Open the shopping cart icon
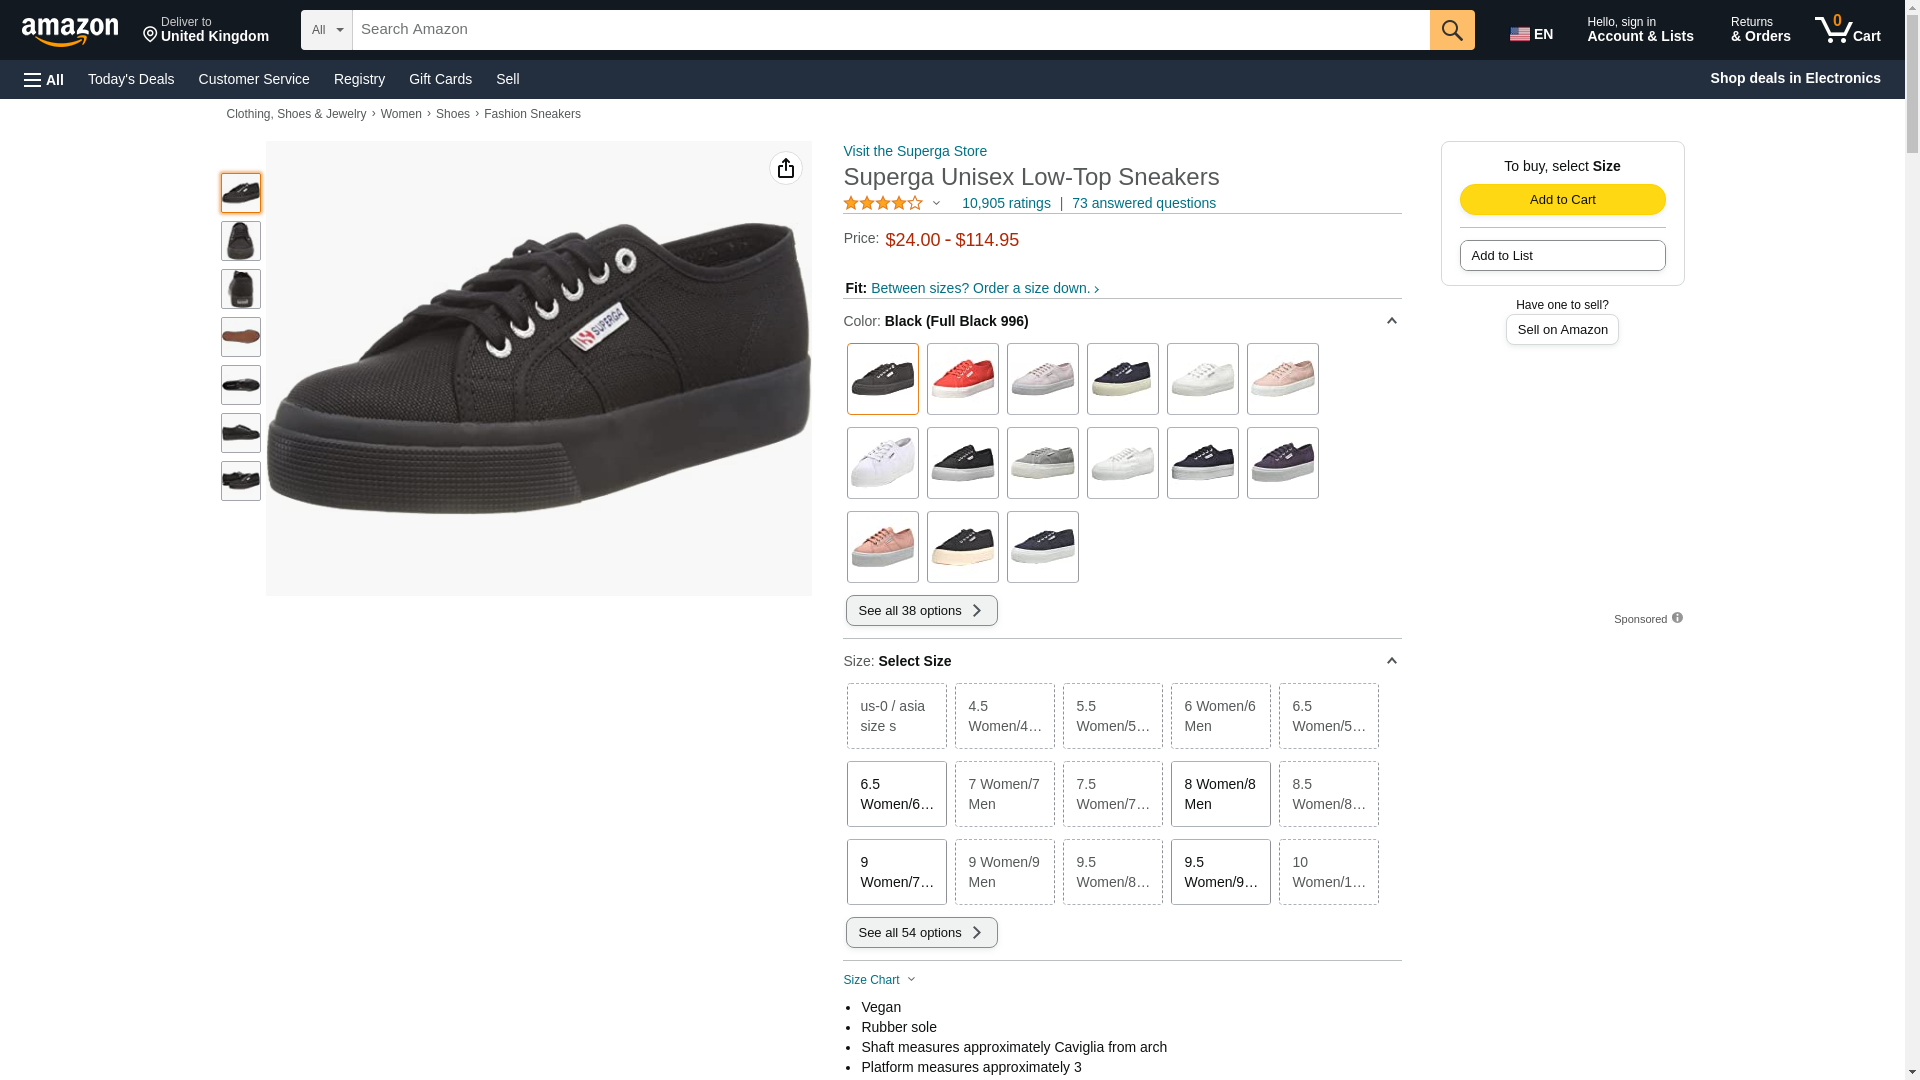Screen dimensions: 1920x1080 tap(1848, 30)
